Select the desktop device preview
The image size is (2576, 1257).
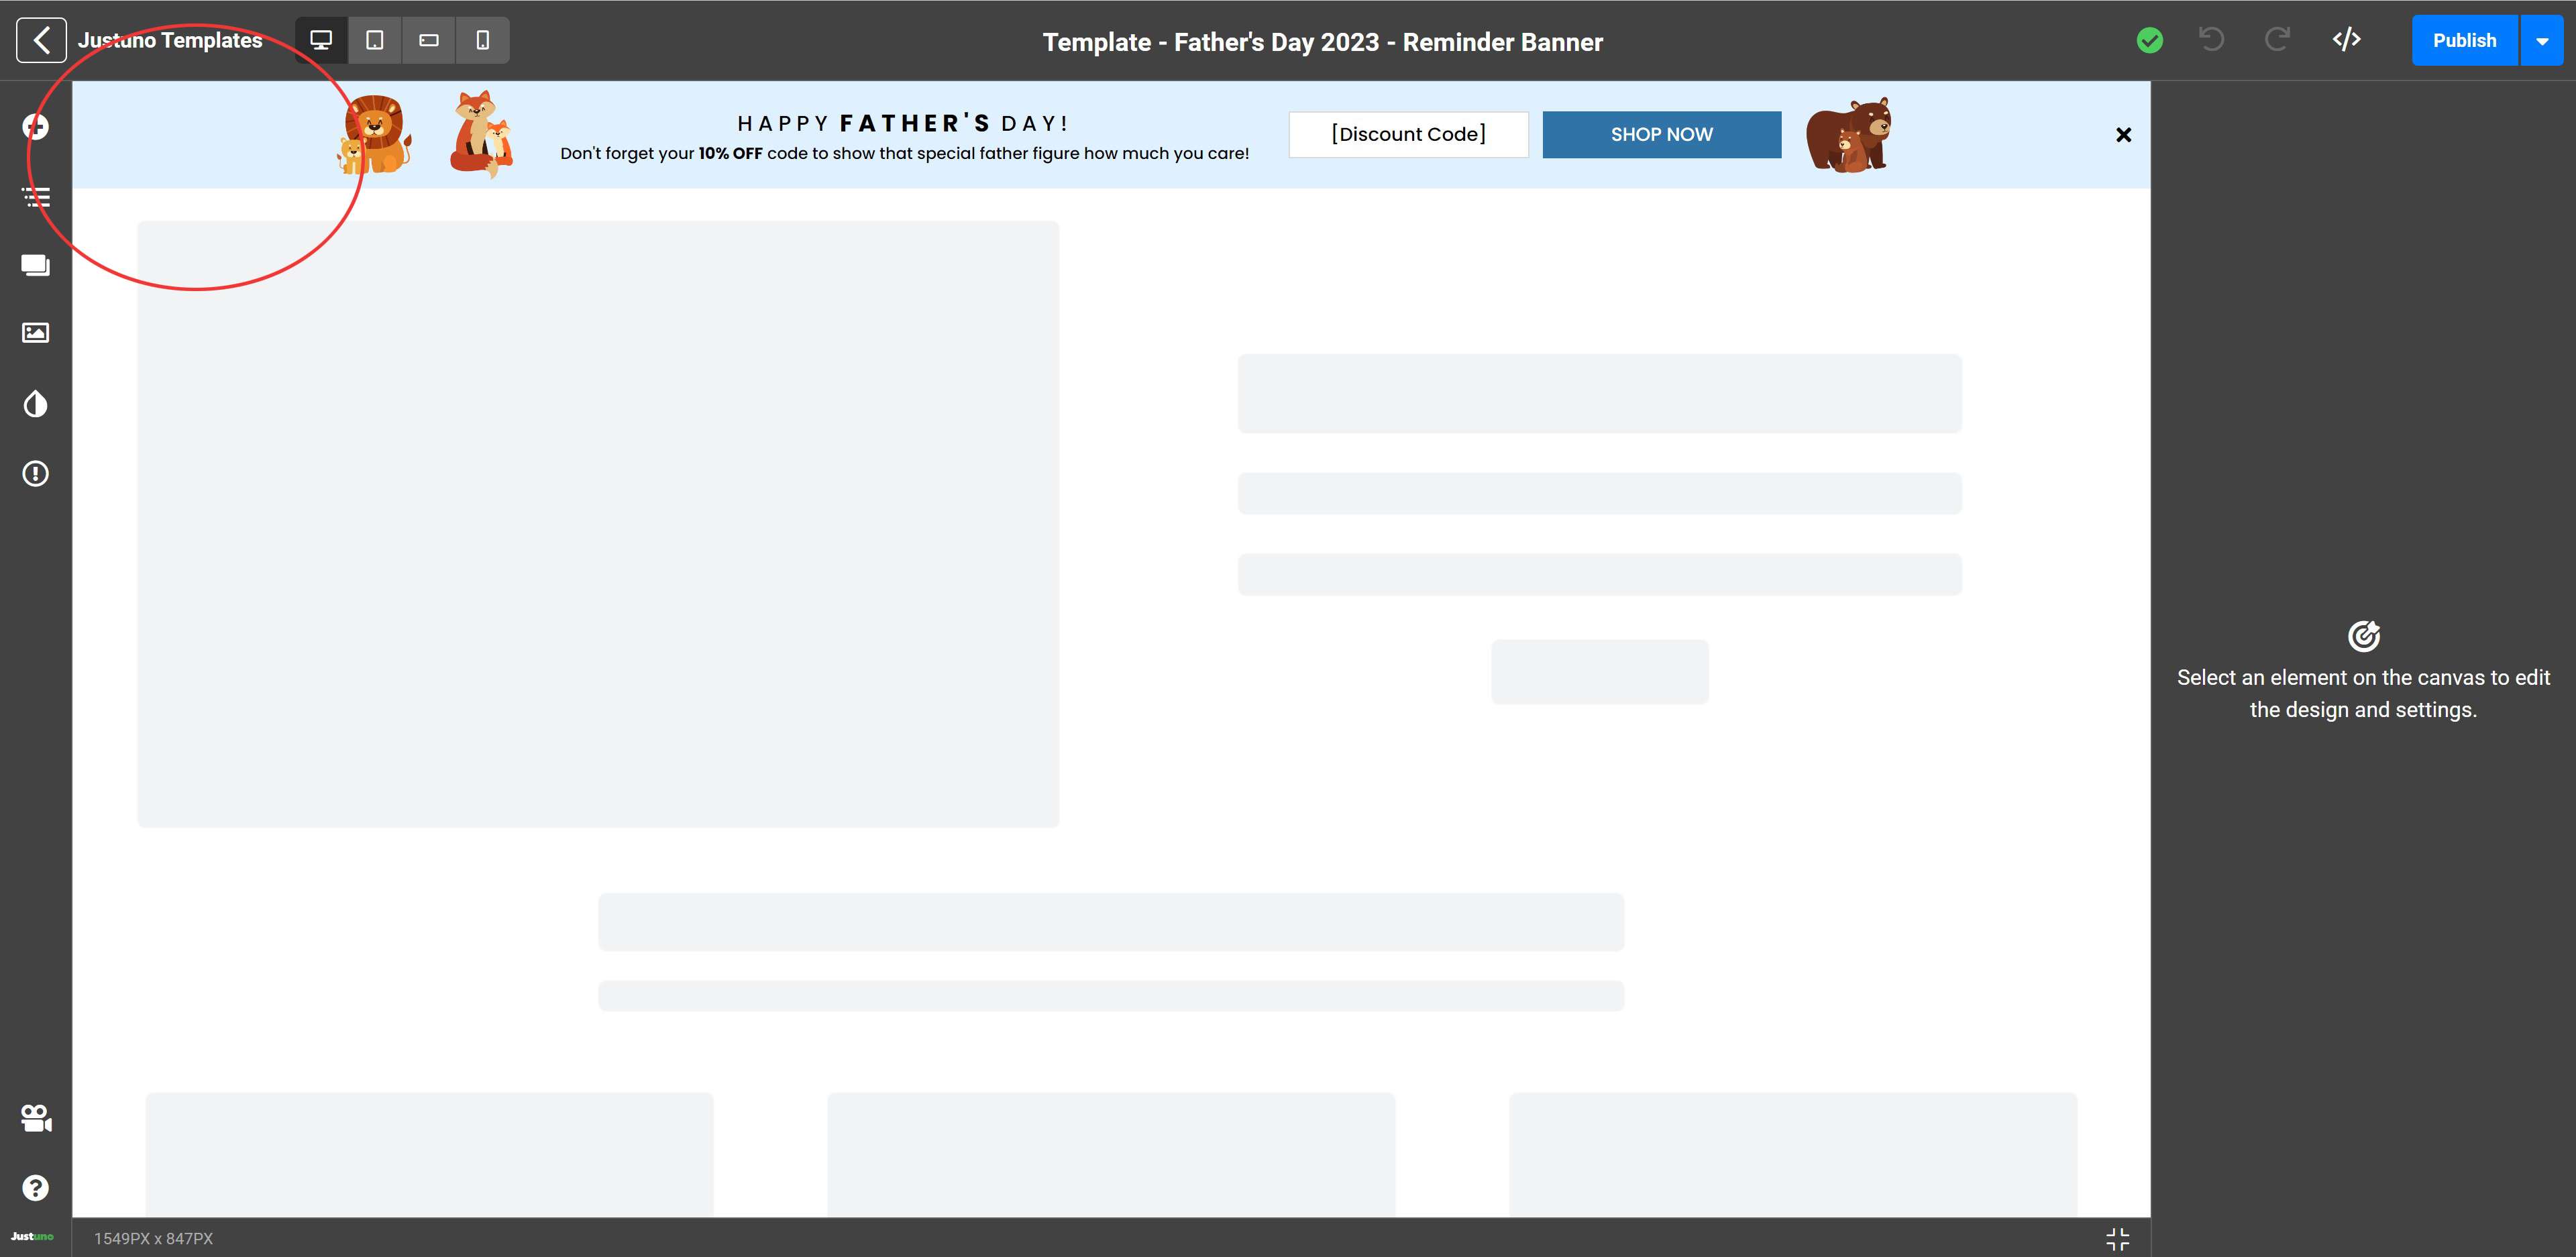pos(321,40)
